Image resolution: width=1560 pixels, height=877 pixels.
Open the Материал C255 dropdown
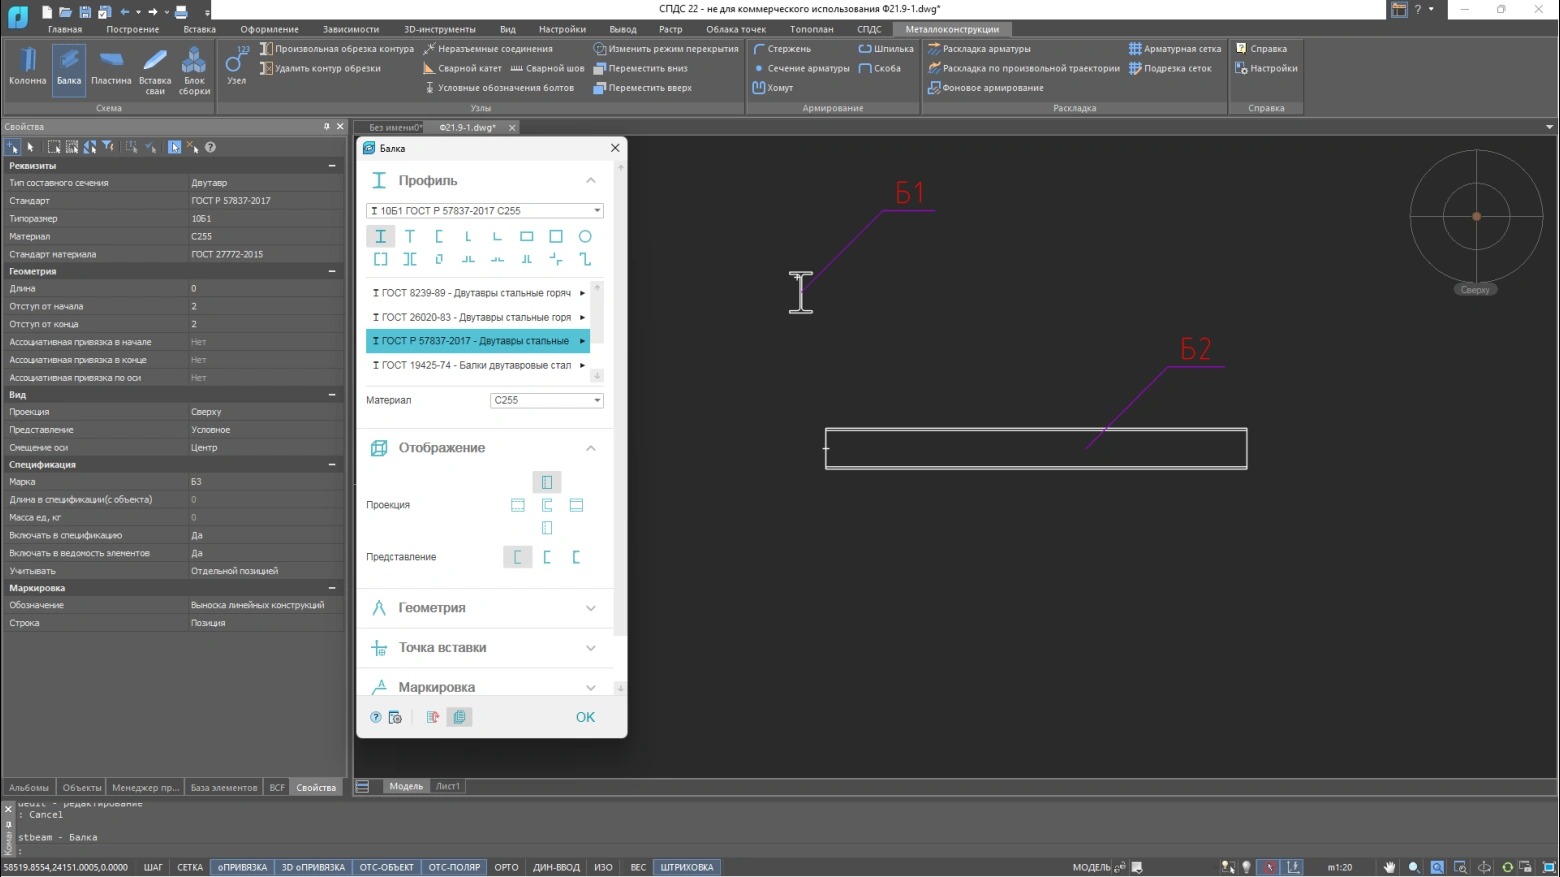coord(546,400)
